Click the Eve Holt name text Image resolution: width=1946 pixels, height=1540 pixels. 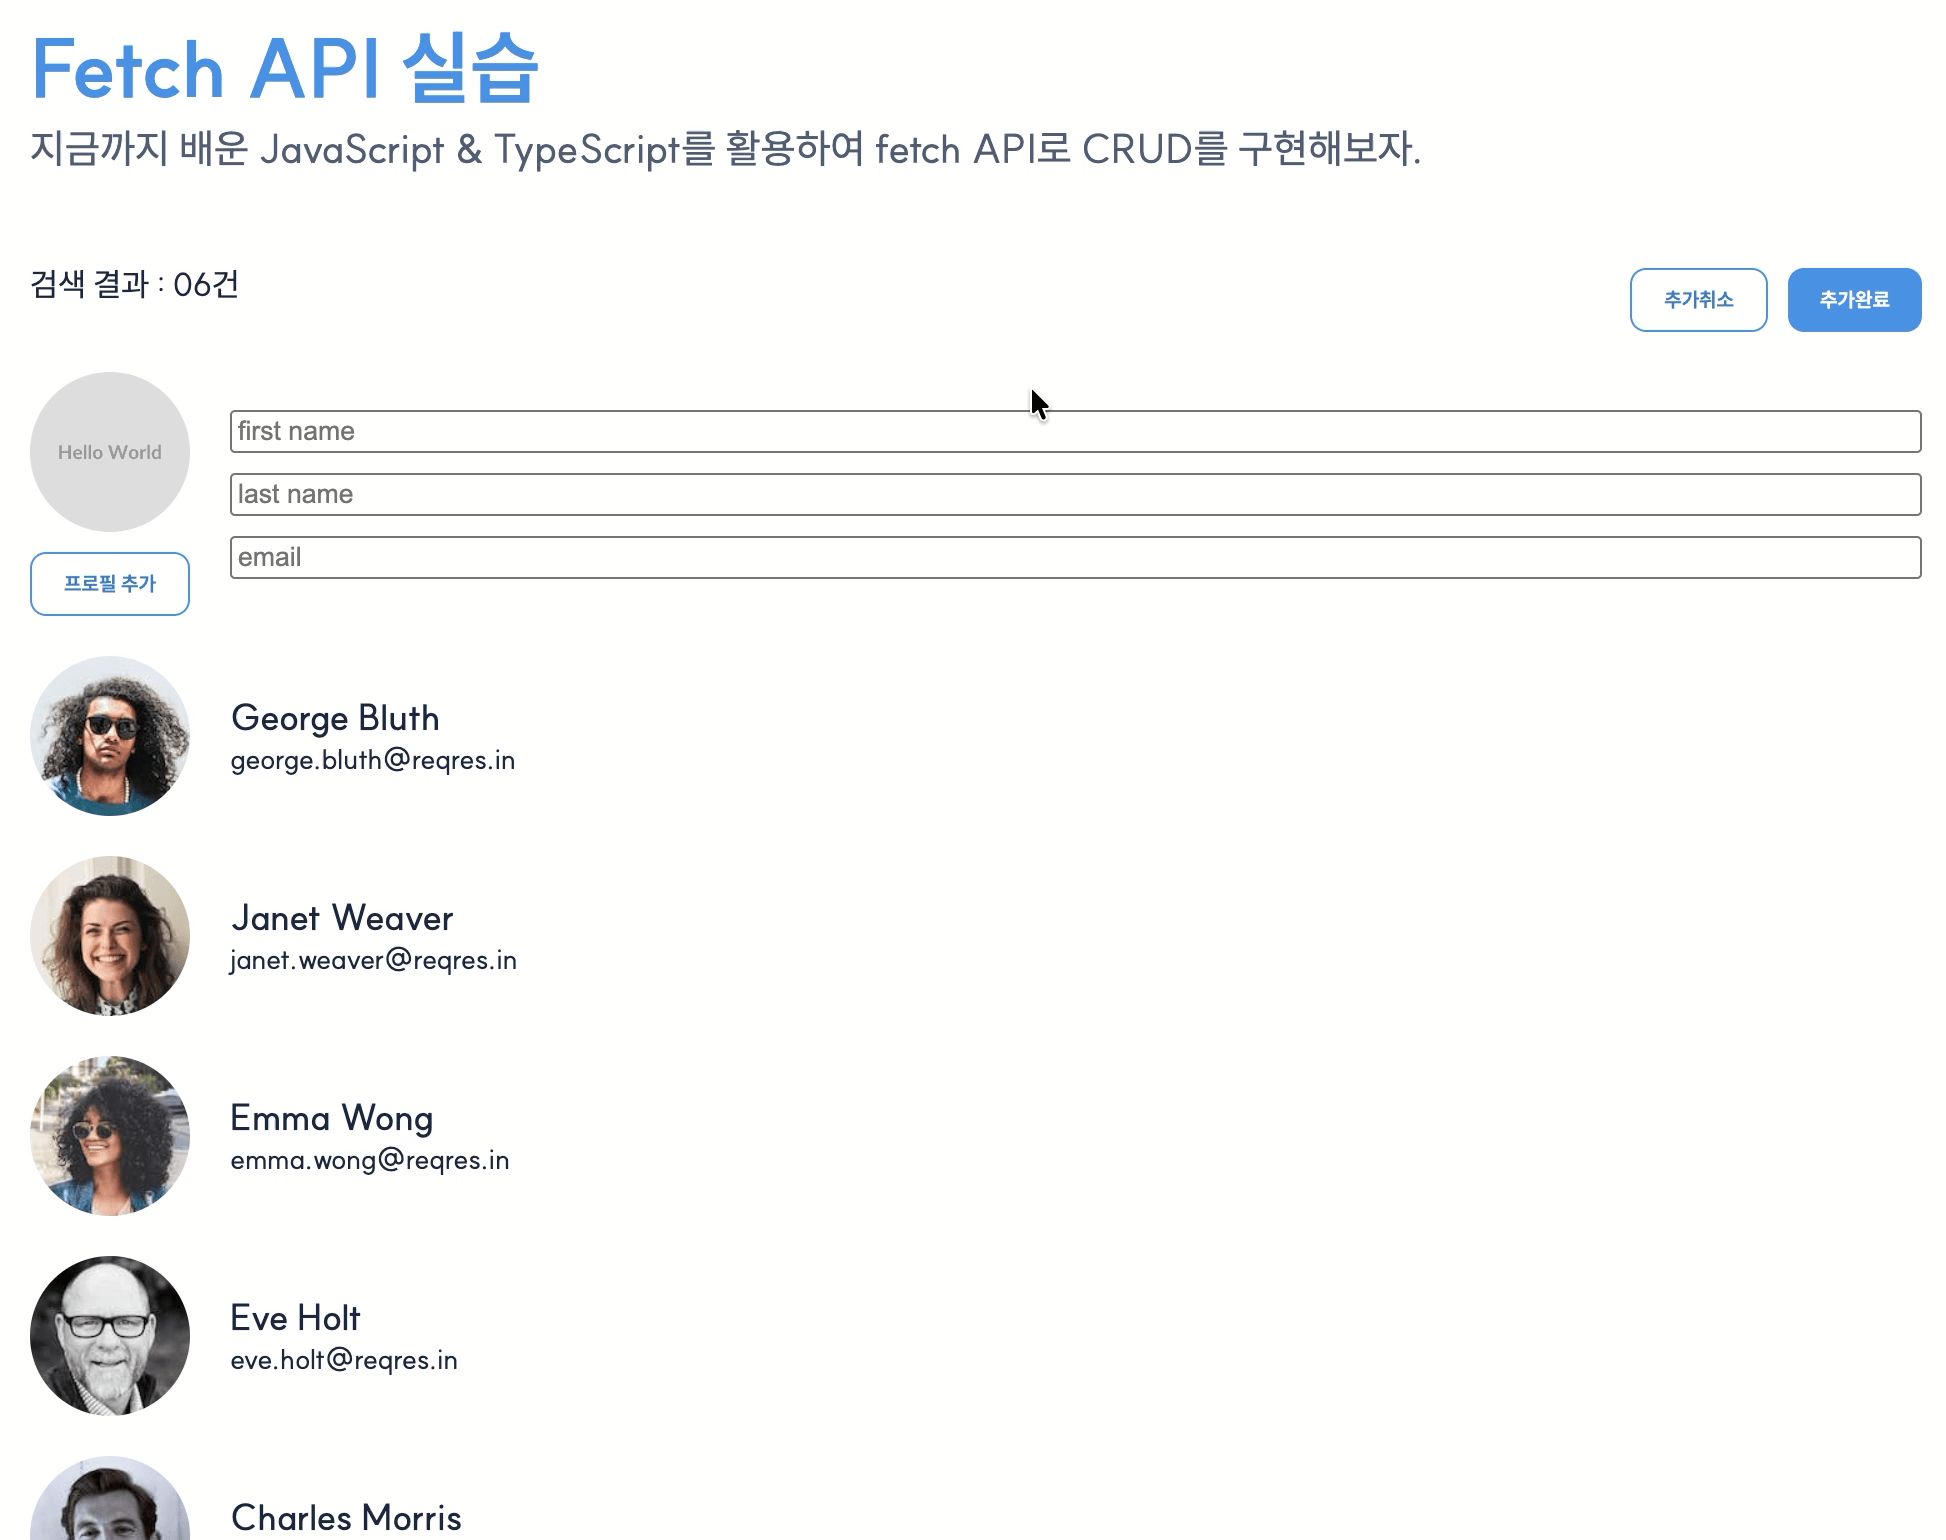(x=295, y=1318)
